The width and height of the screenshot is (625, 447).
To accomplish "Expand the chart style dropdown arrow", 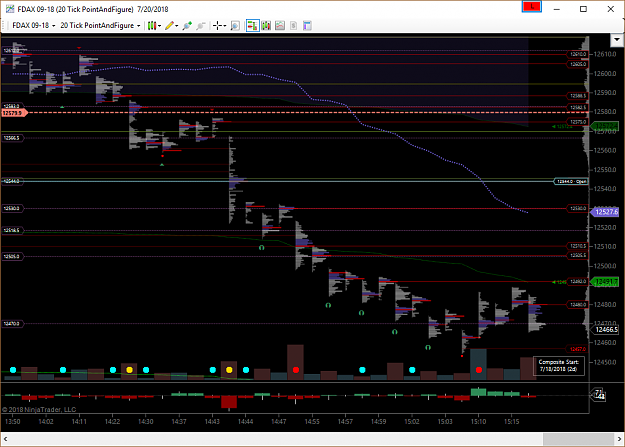I will (x=159, y=26).
